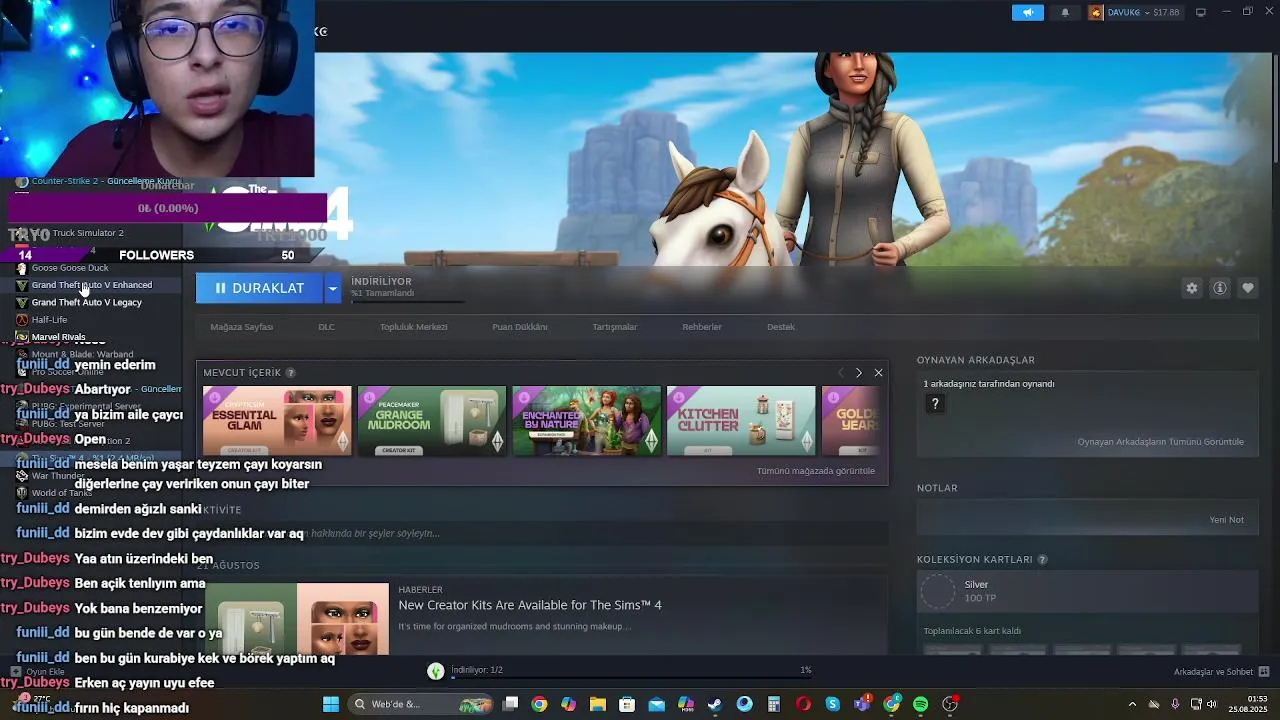This screenshot has width=1280, height=720.
Task: Click the DAVUK profile avatar
Action: tap(1096, 12)
